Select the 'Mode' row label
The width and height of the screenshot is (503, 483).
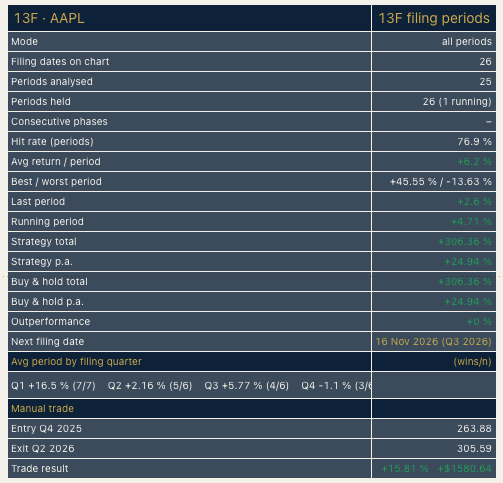(x=24, y=42)
